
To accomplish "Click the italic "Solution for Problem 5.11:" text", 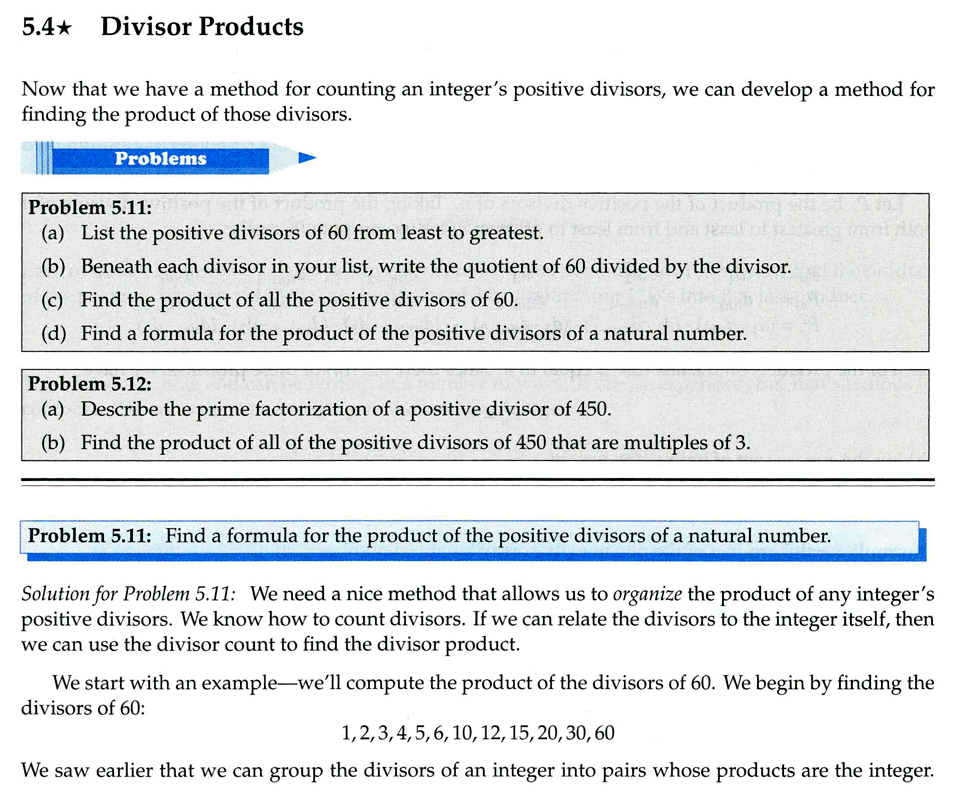I will tap(128, 594).
